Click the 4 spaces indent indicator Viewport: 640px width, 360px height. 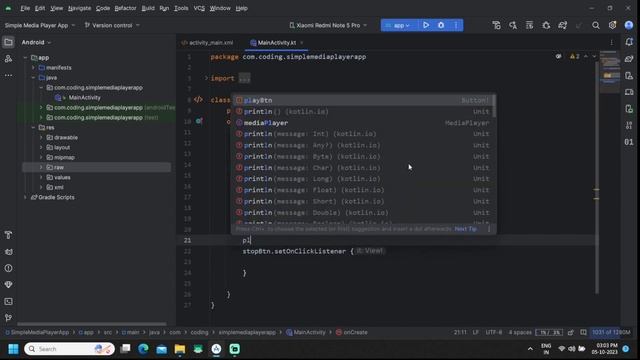520,332
